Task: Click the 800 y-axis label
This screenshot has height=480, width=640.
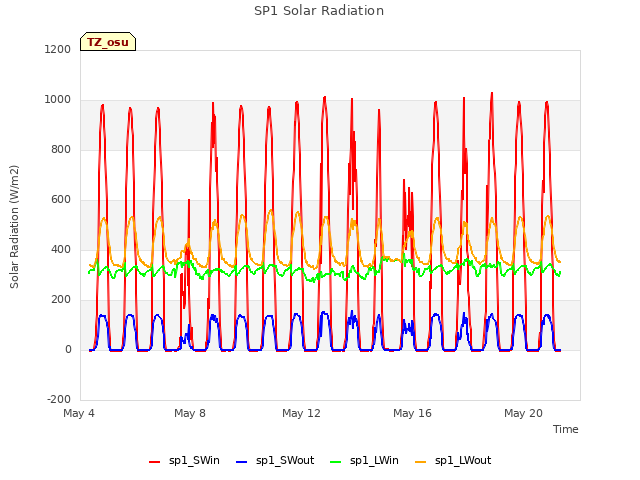Action: (x=61, y=149)
